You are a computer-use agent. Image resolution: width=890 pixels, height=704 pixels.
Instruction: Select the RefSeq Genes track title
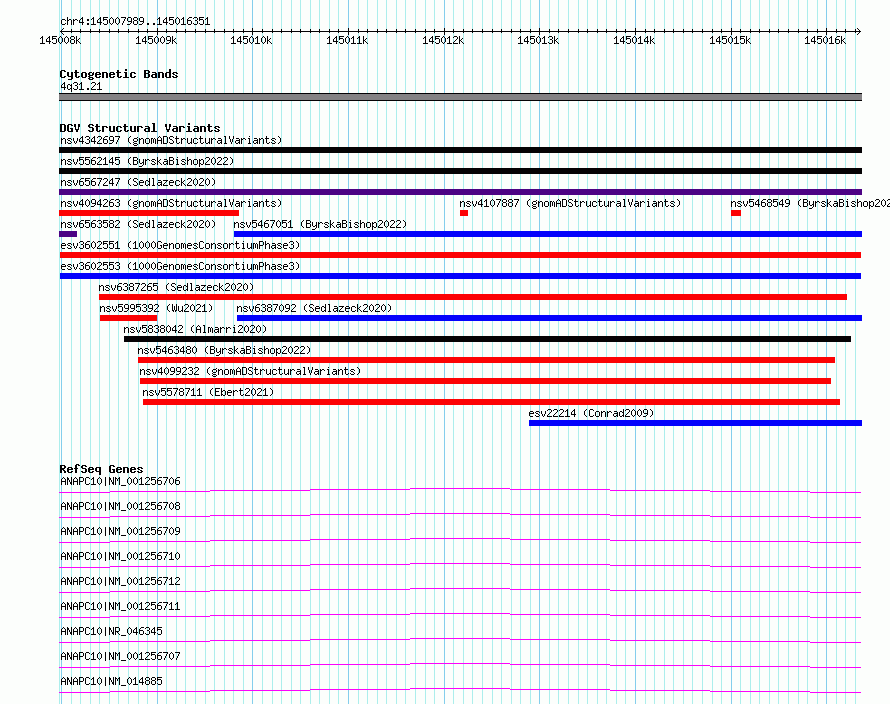(x=101, y=469)
